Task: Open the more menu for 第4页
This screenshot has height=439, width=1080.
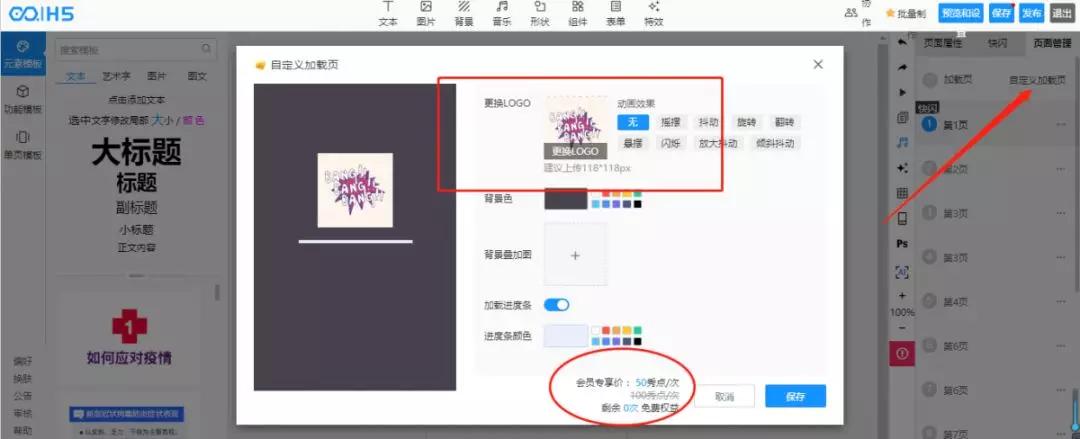Action: [x=1061, y=301]
